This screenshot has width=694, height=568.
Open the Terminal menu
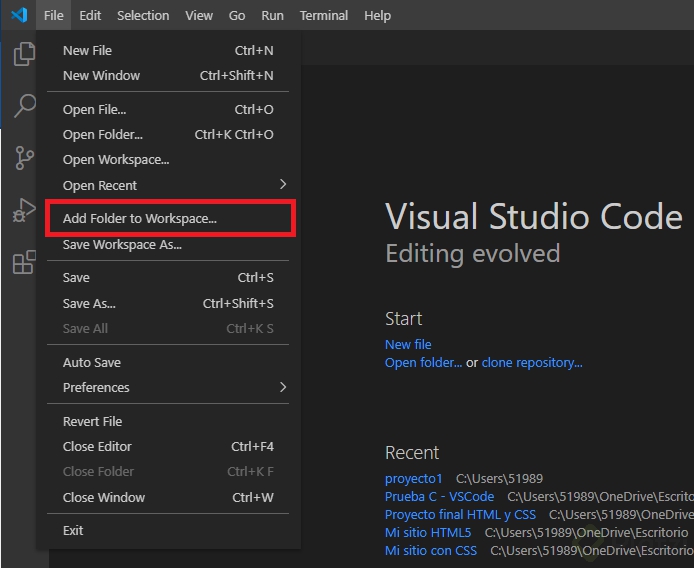(x=324, y=15)
